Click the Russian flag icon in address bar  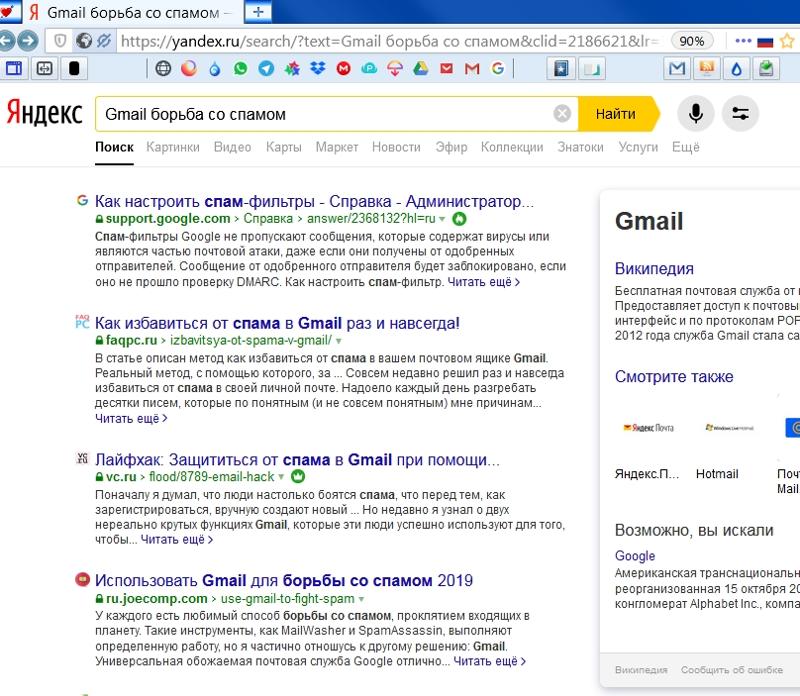765,42
